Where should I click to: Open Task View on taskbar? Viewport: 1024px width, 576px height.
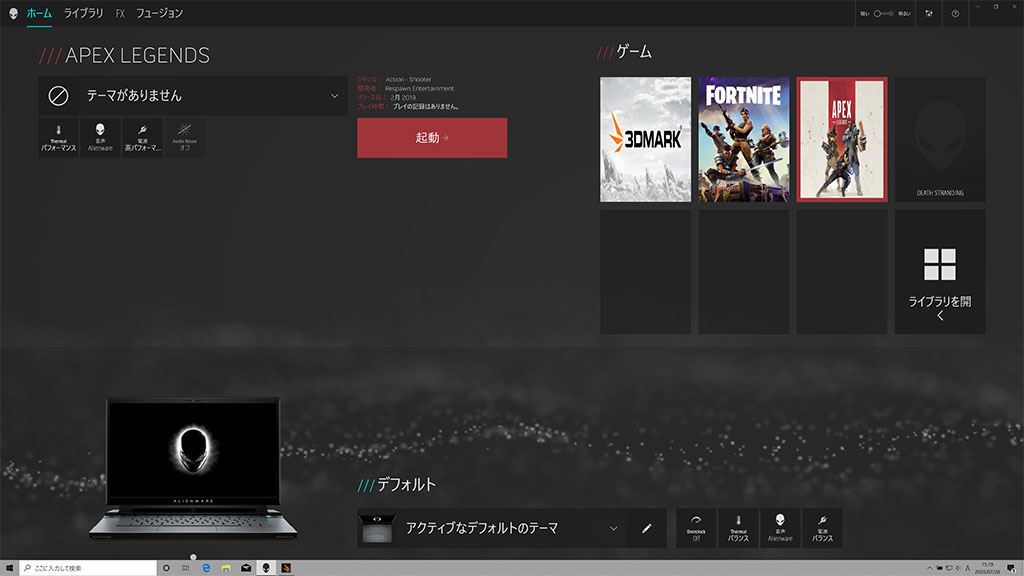185,568
